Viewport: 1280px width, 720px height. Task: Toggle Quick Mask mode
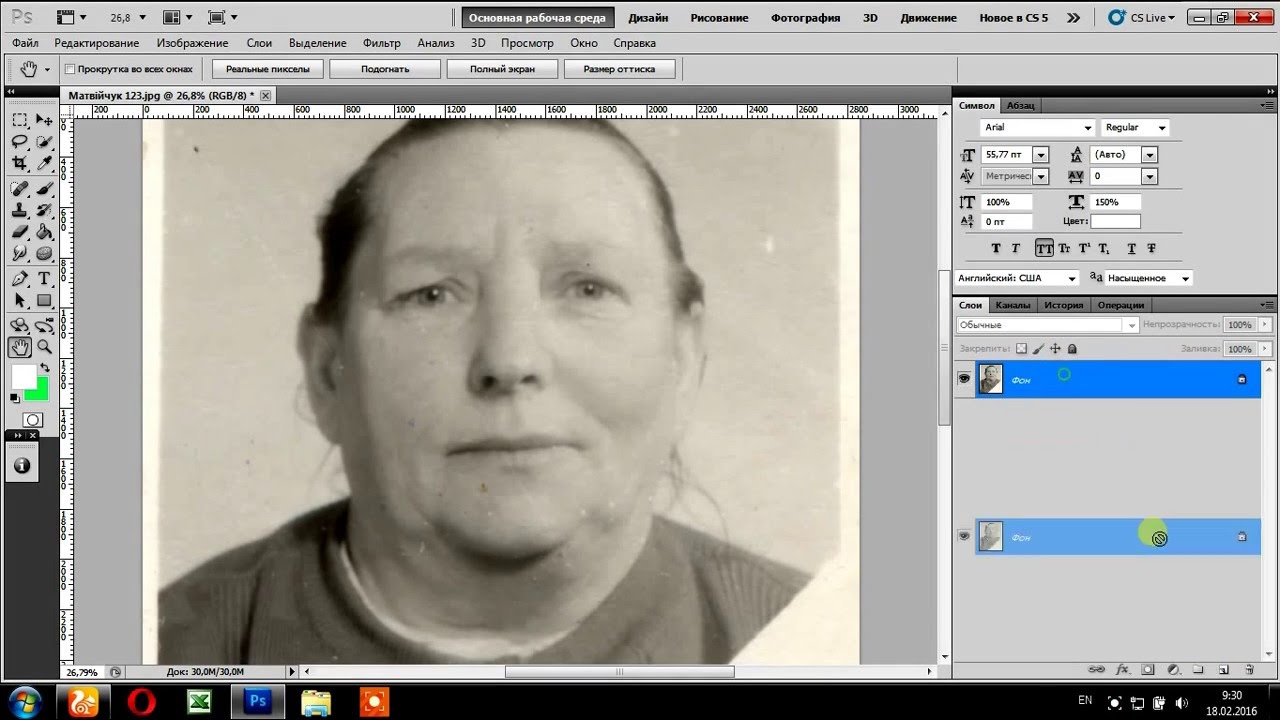click(33, 420)
